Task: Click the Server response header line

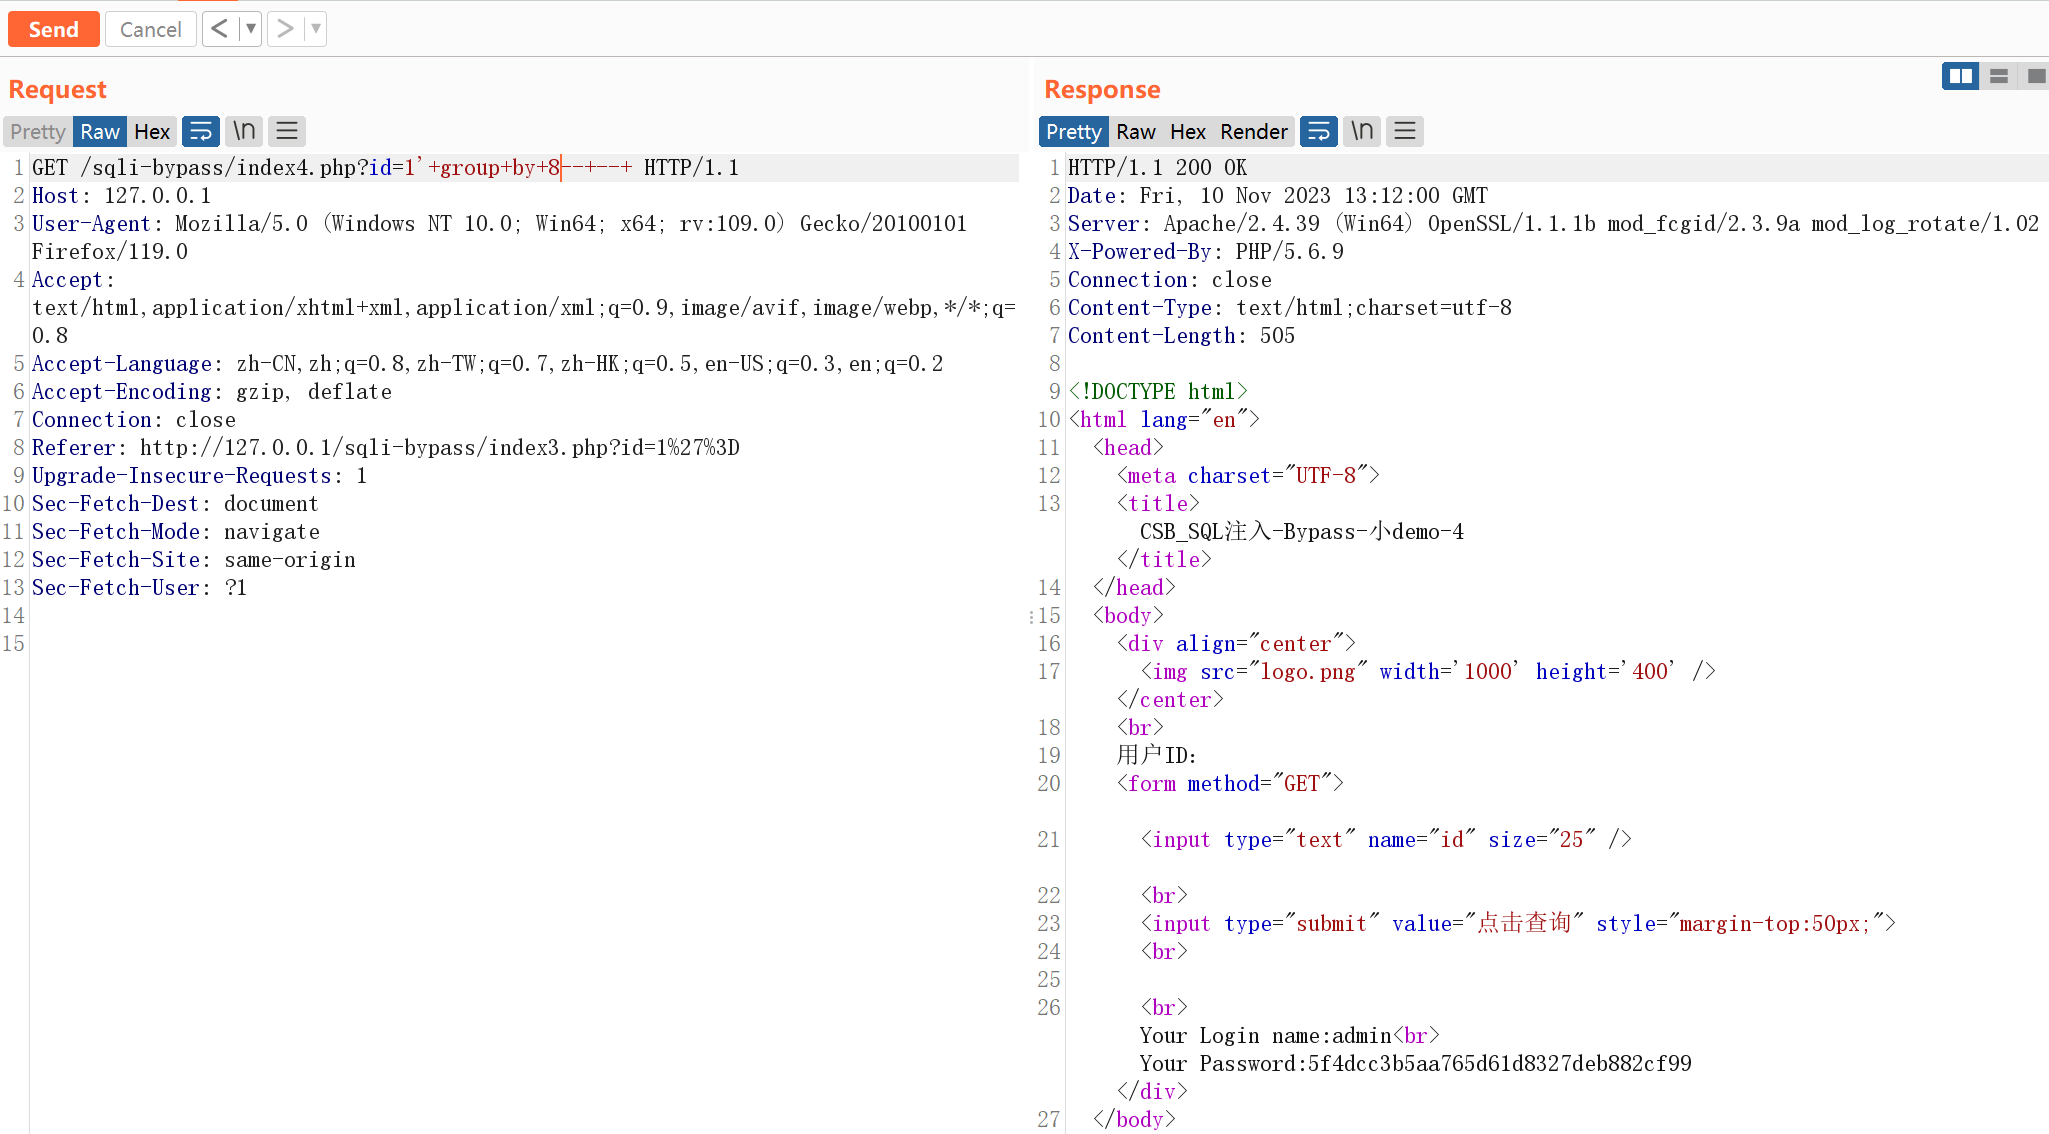Action: [x=1553, y=223]
